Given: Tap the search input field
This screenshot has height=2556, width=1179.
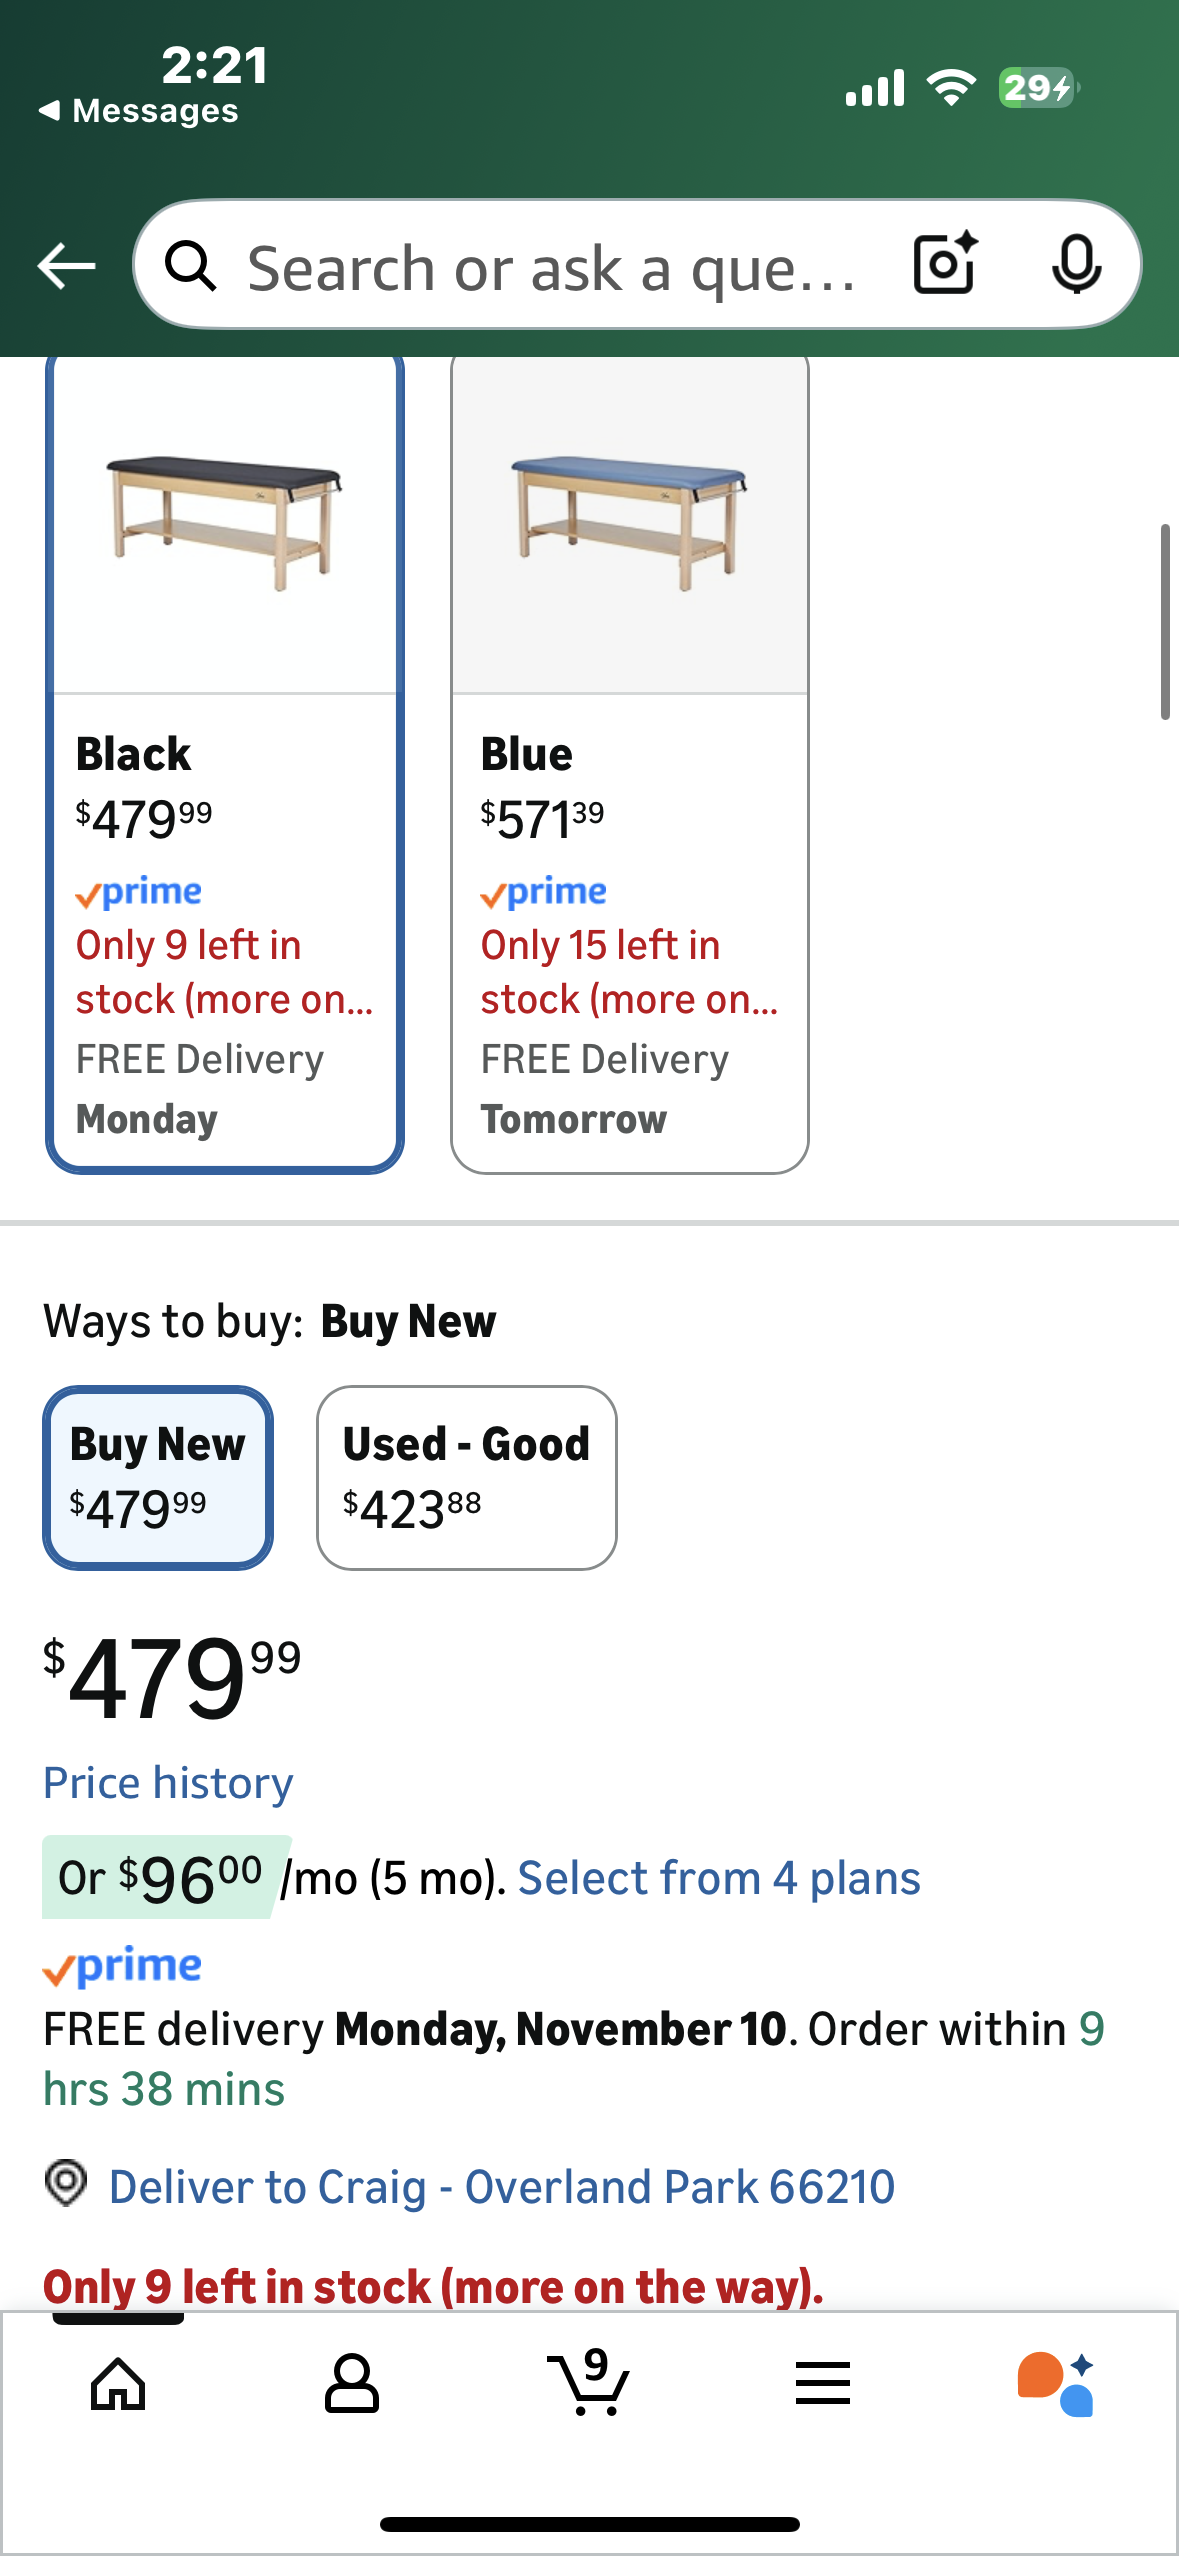Looking at the screenshot, I should [550, 268].
